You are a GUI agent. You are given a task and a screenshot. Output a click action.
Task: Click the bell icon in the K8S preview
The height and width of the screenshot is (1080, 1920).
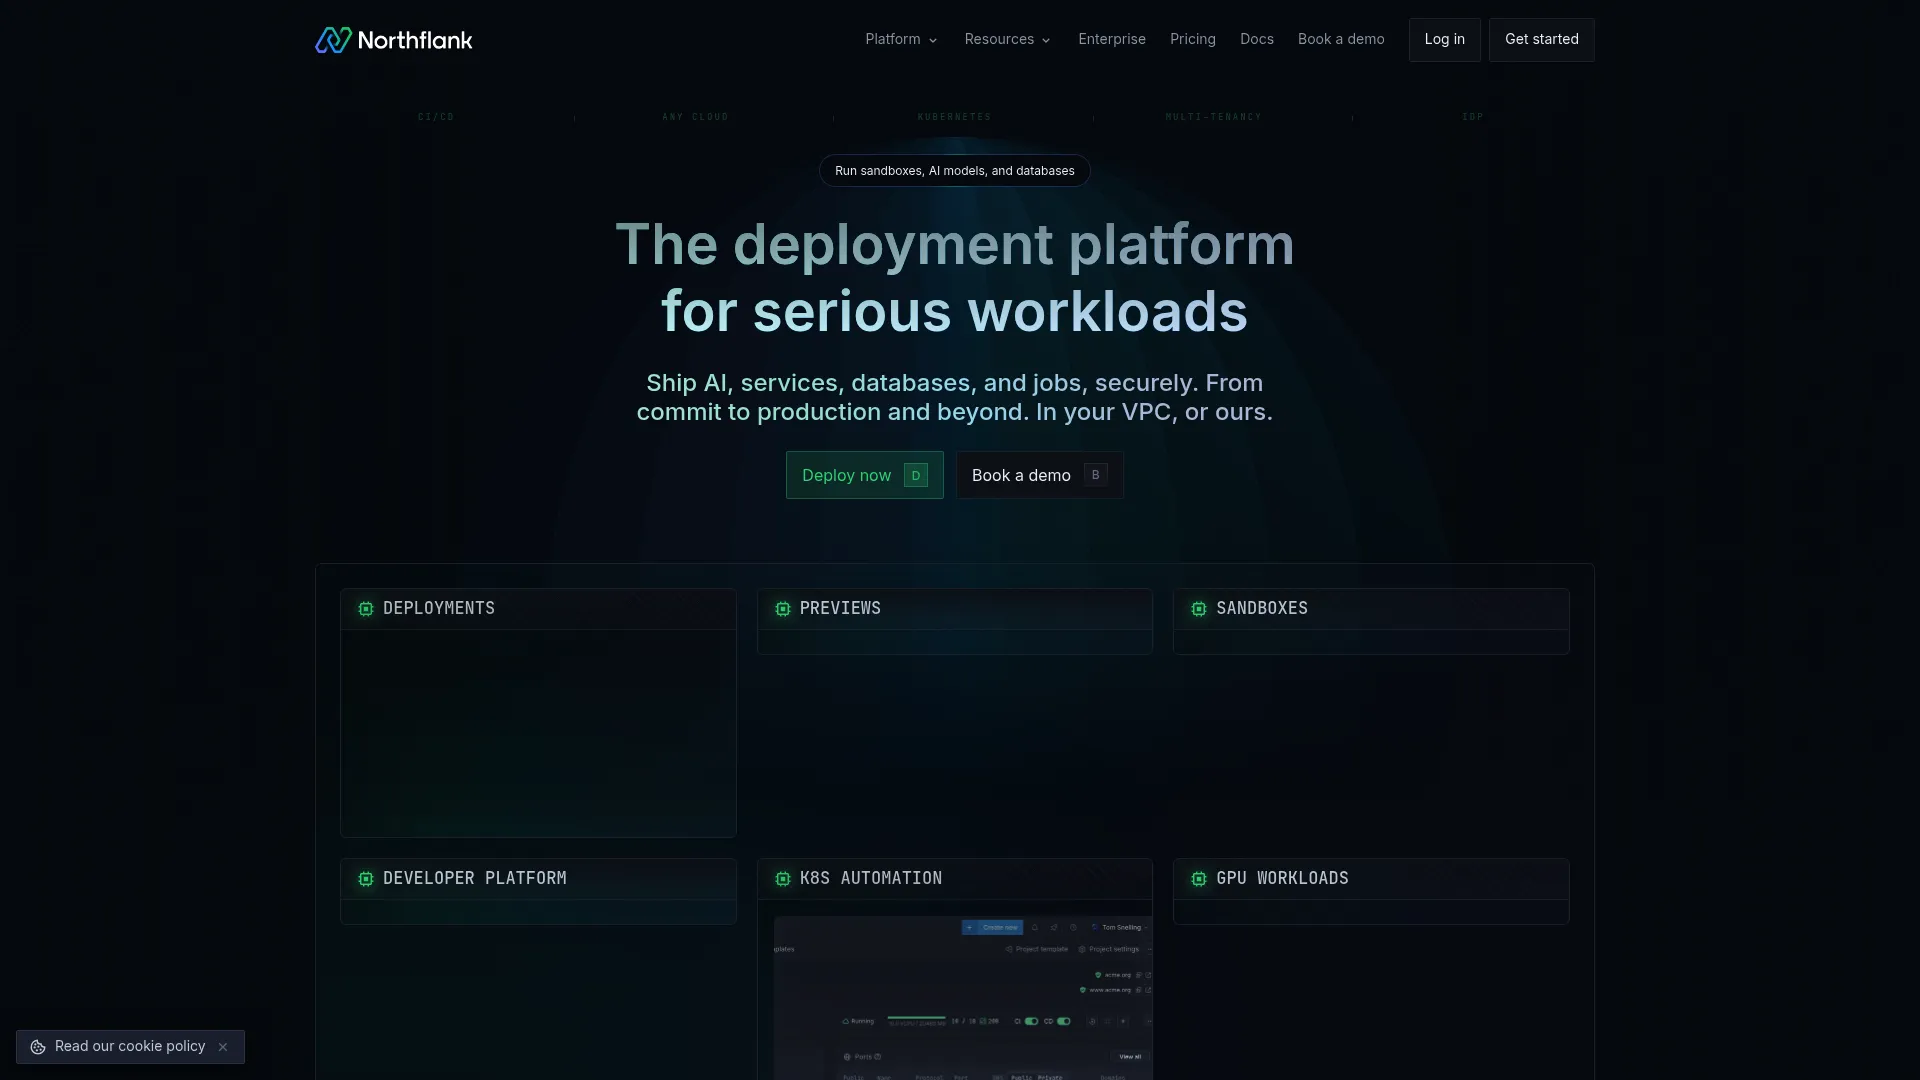[x=1035, y=927]
